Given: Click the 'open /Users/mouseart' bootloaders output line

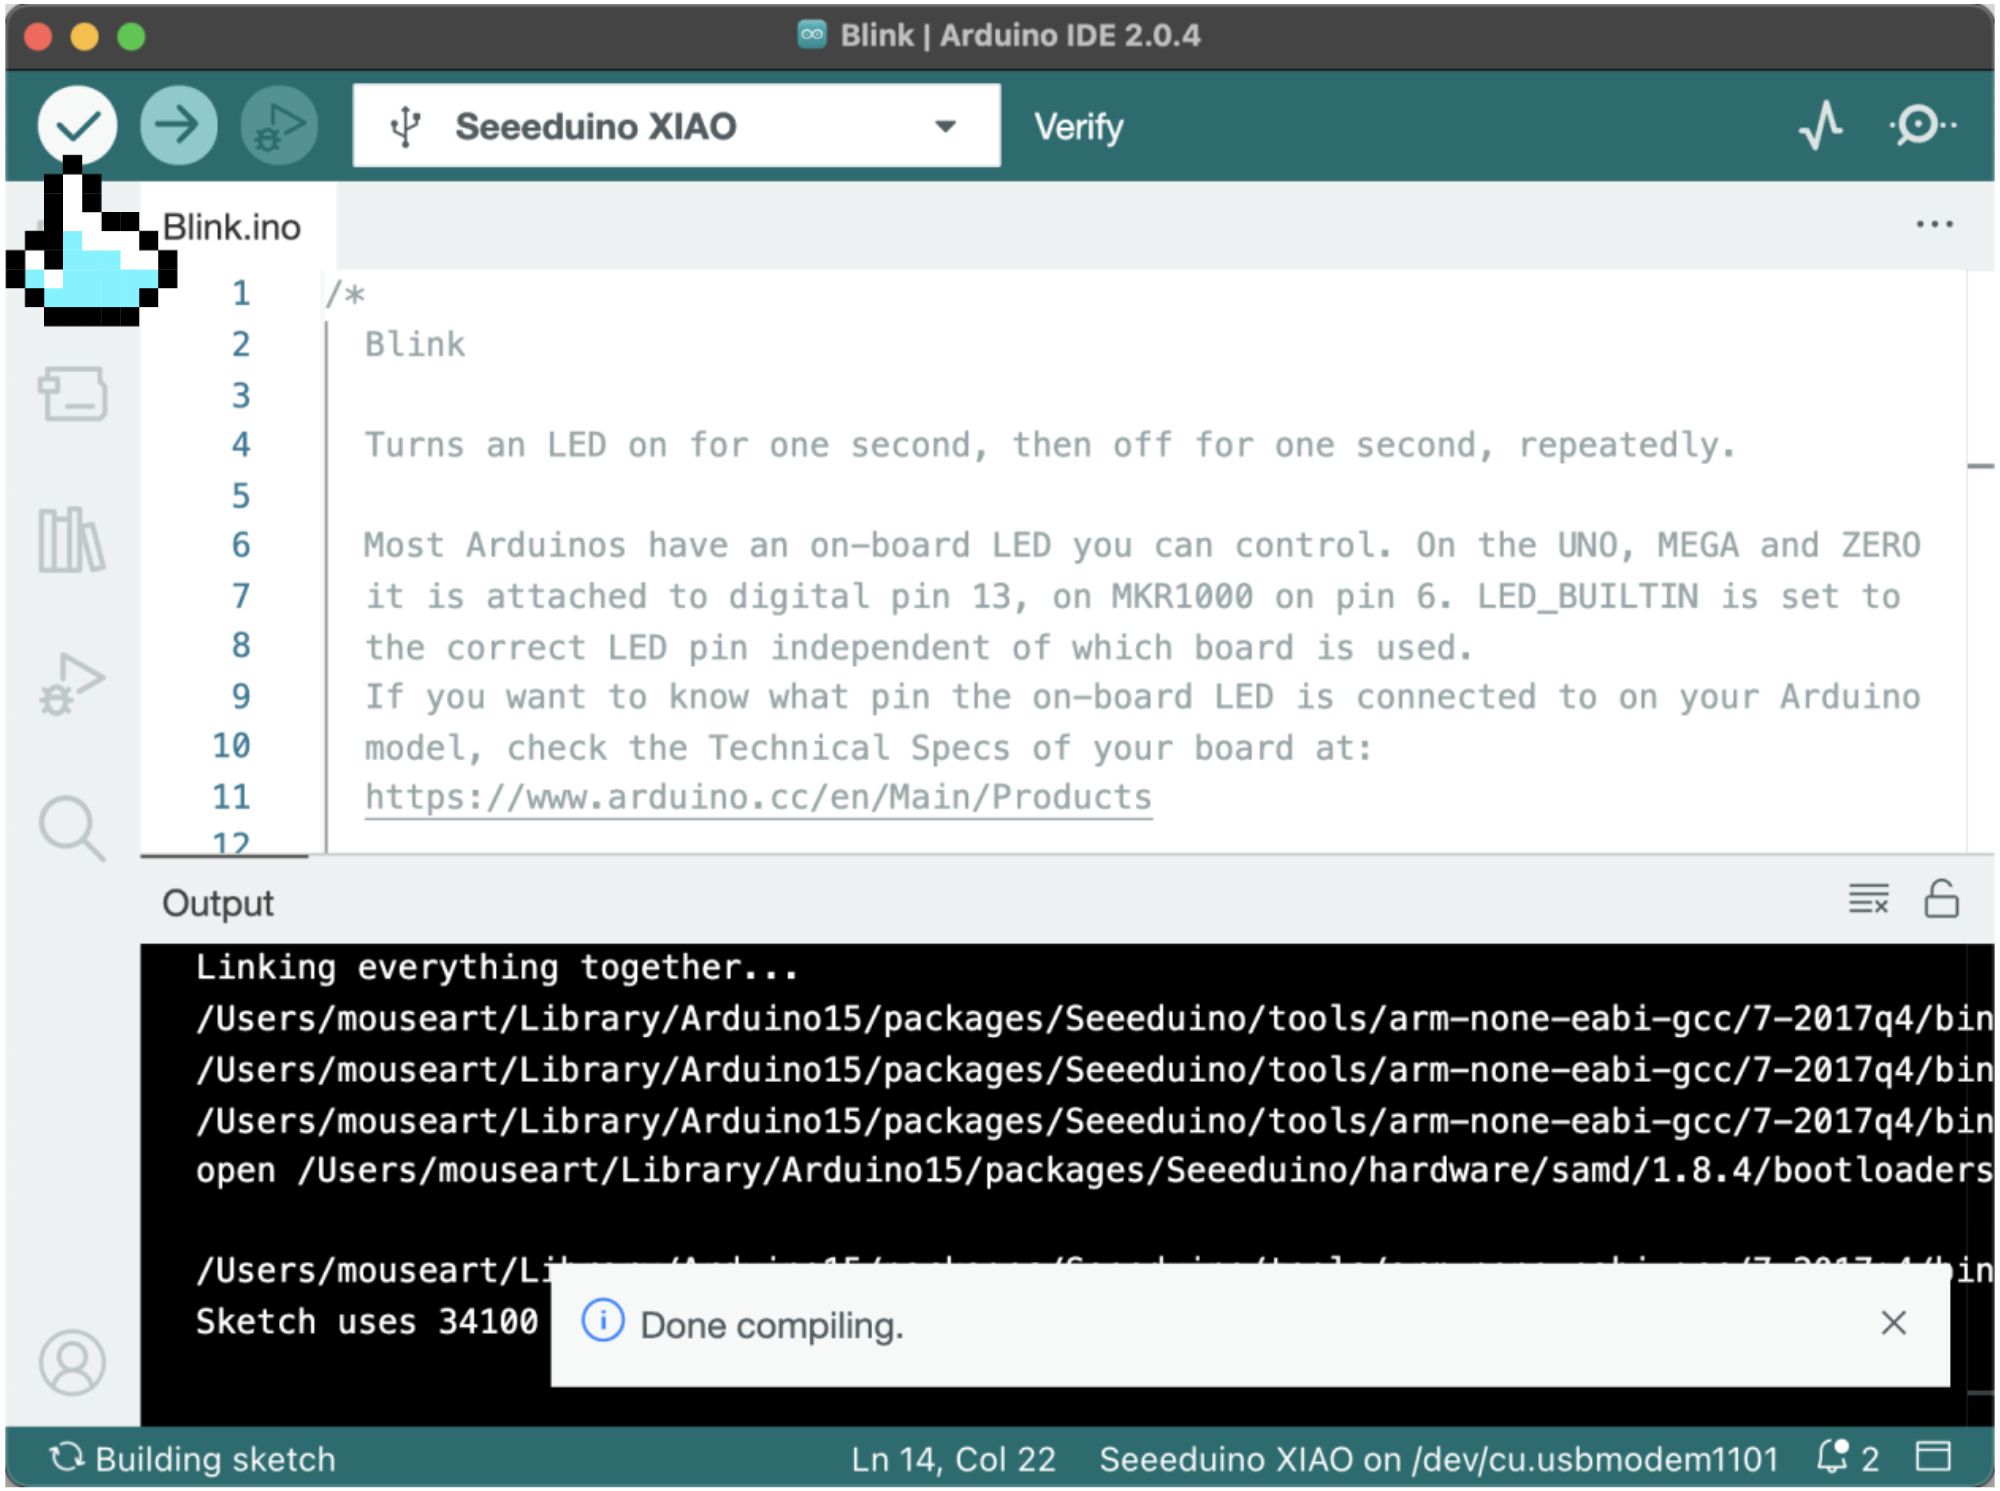Looking at the screenshot, I should 1093,1170.
